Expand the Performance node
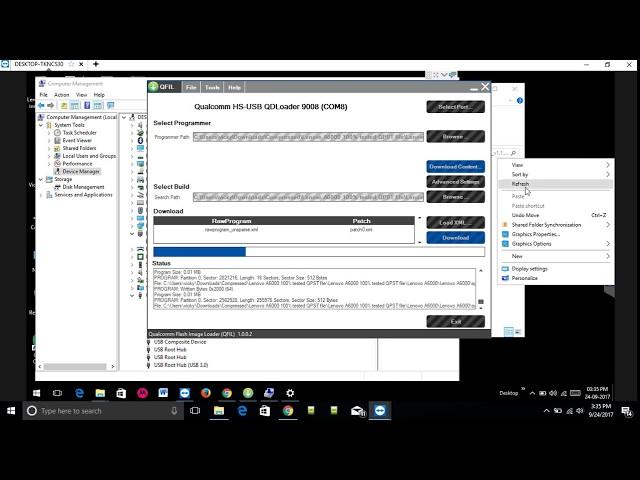This screenshot has height=480, width=640. click(49, 164)
